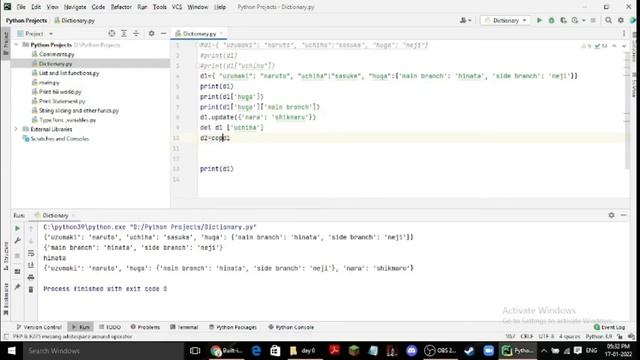Screen dimensions: 640x360
Task: Rerun Dictionary from Run panel play icon
Action: 17,228
